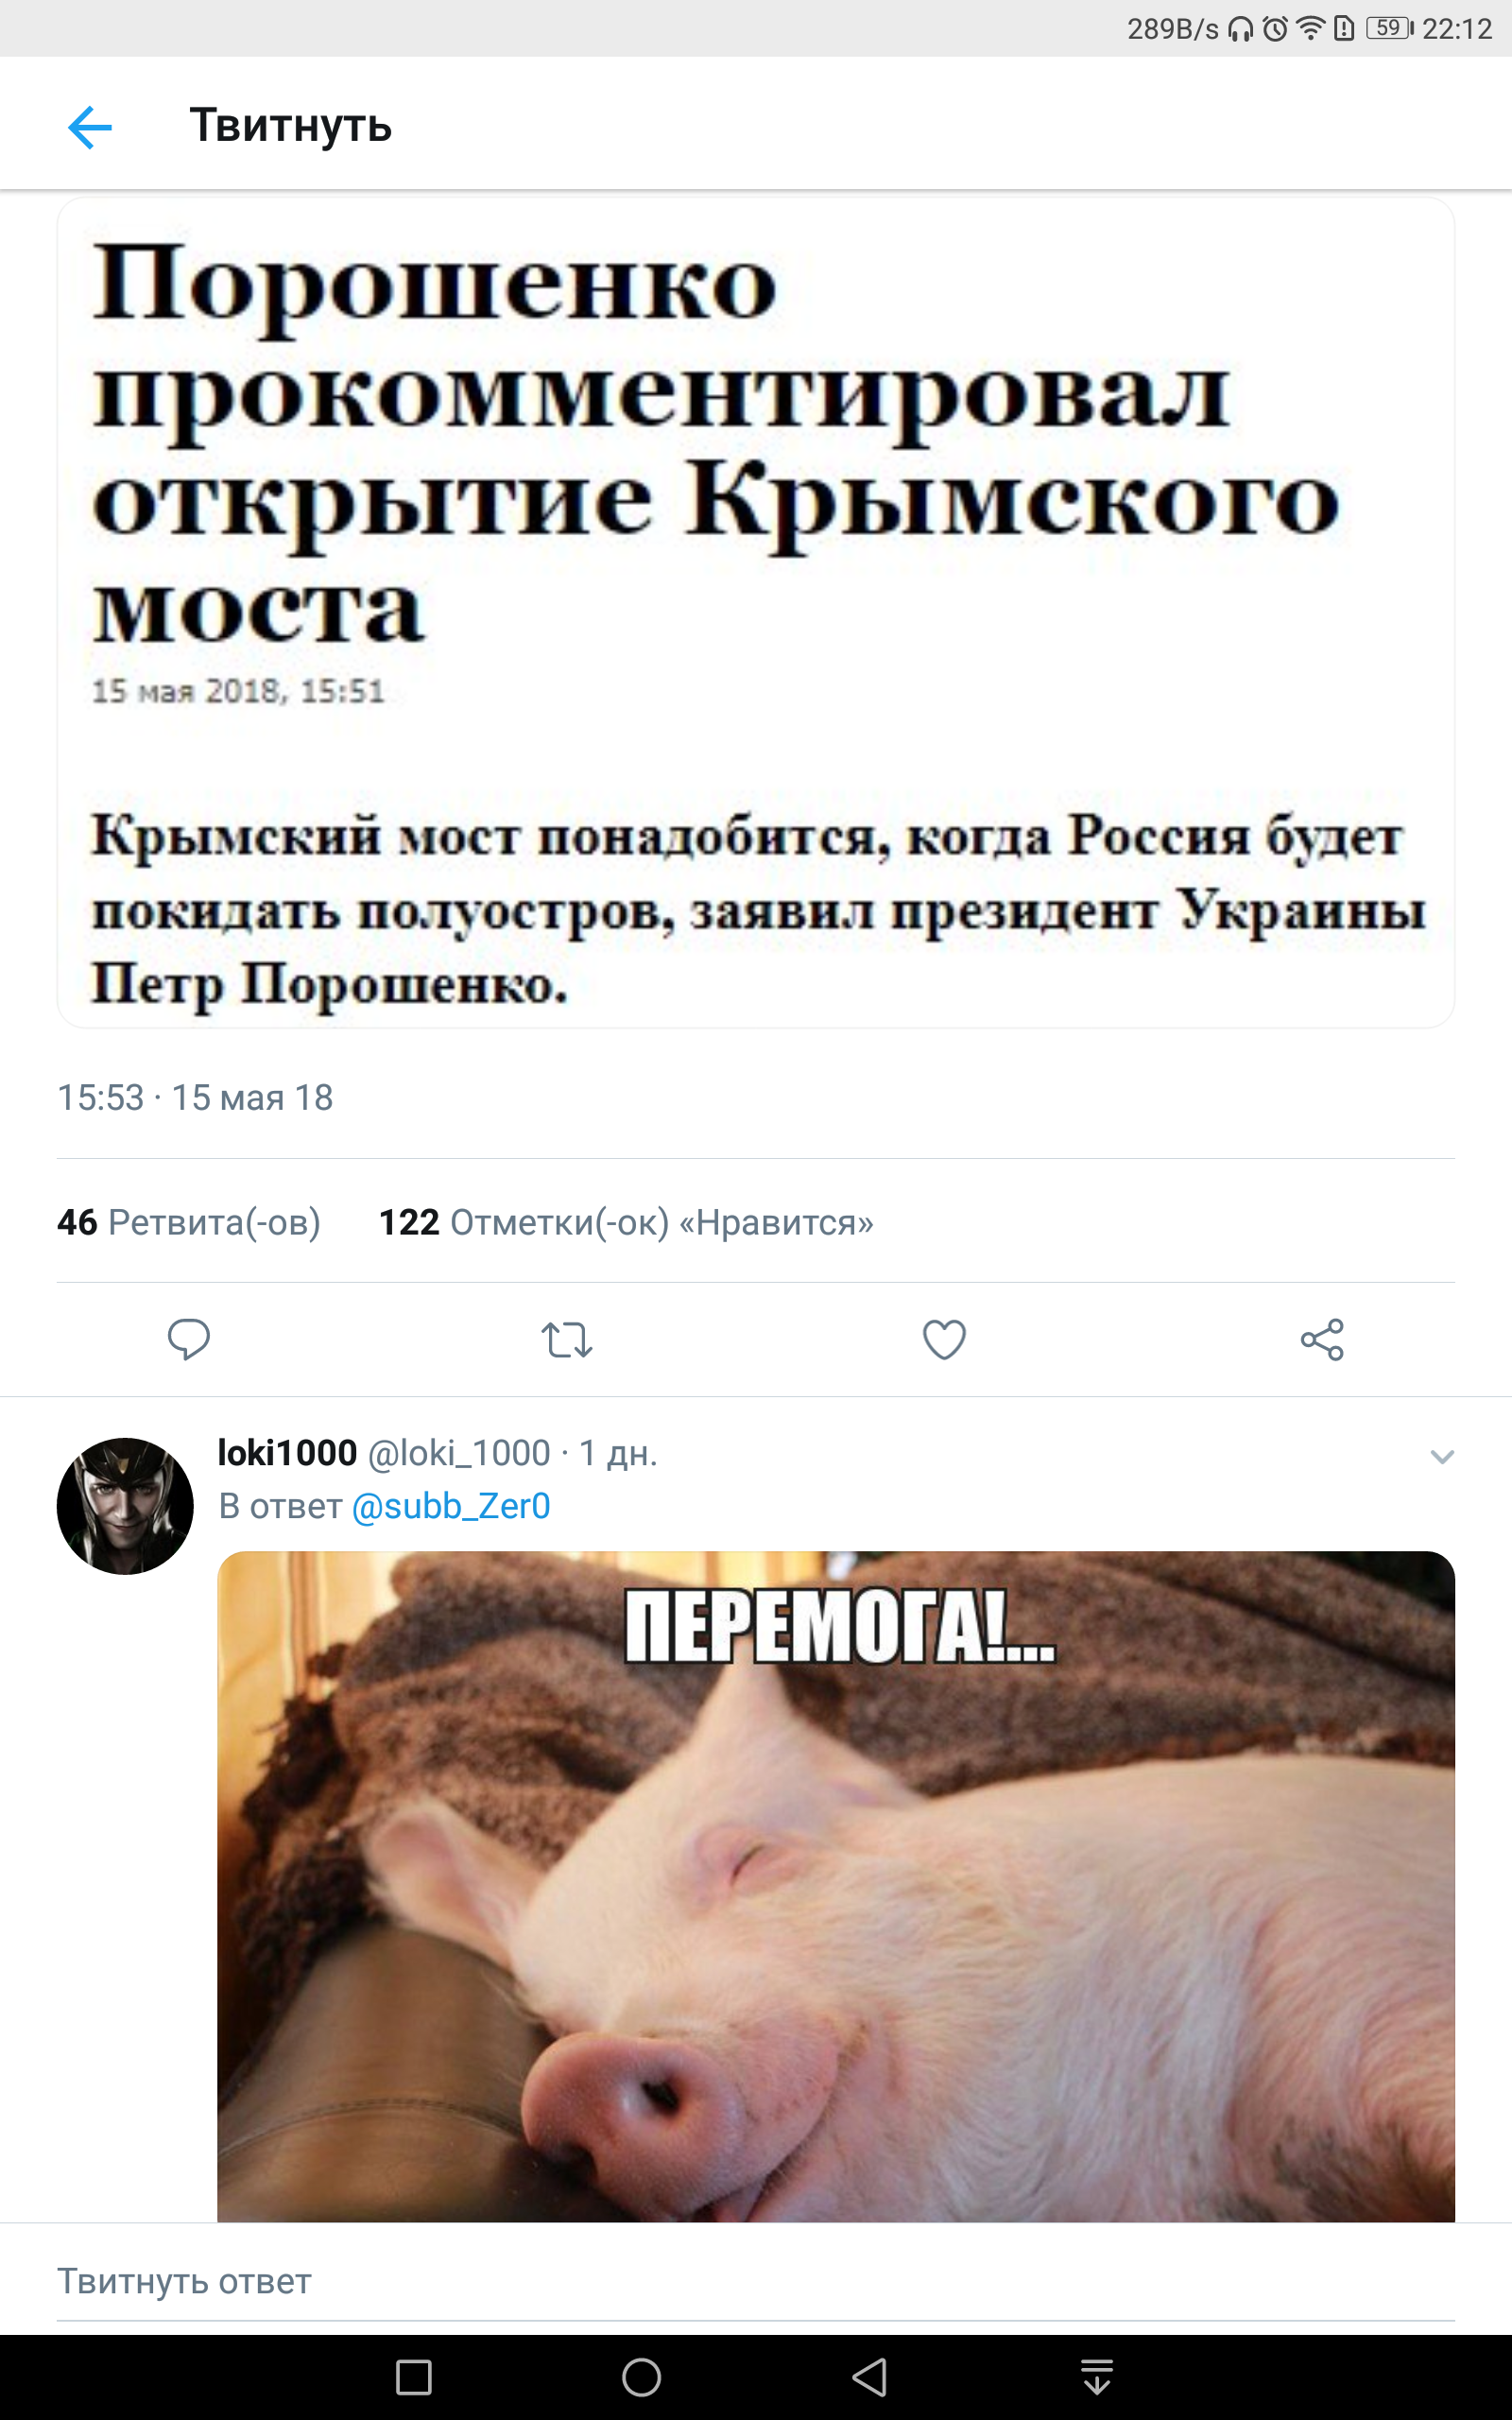Open the @subb_Zer0 mention link
1512x2420 pixels.
(451, 1506)
